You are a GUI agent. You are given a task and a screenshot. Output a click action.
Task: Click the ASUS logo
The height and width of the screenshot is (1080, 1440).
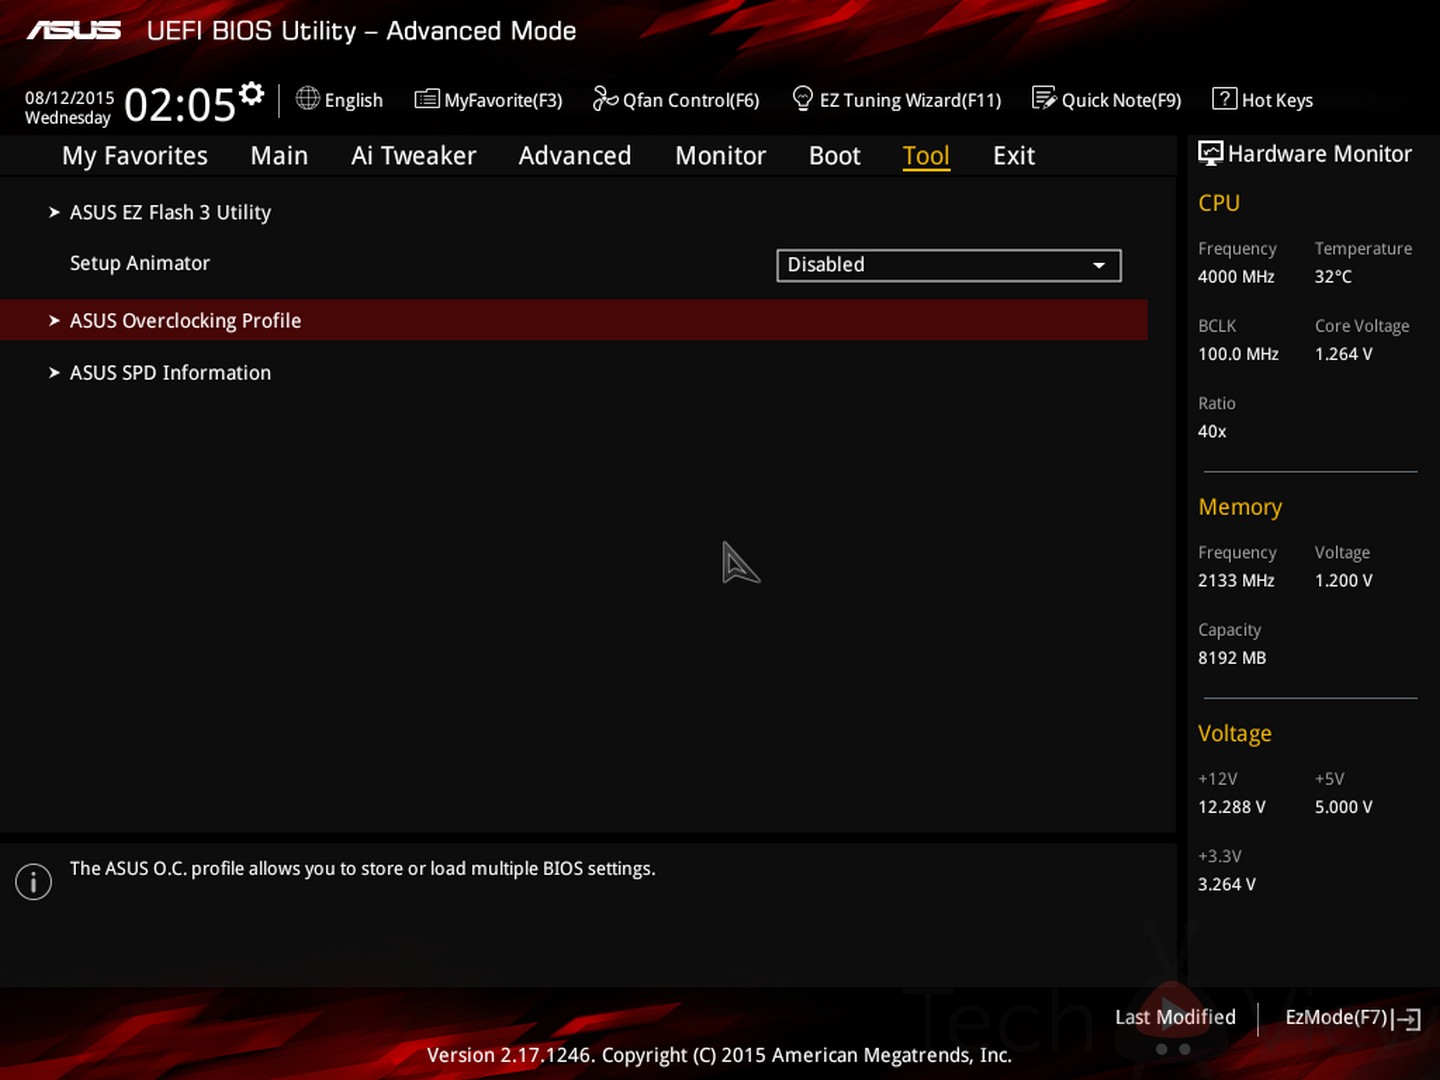(x=74, y=30)
